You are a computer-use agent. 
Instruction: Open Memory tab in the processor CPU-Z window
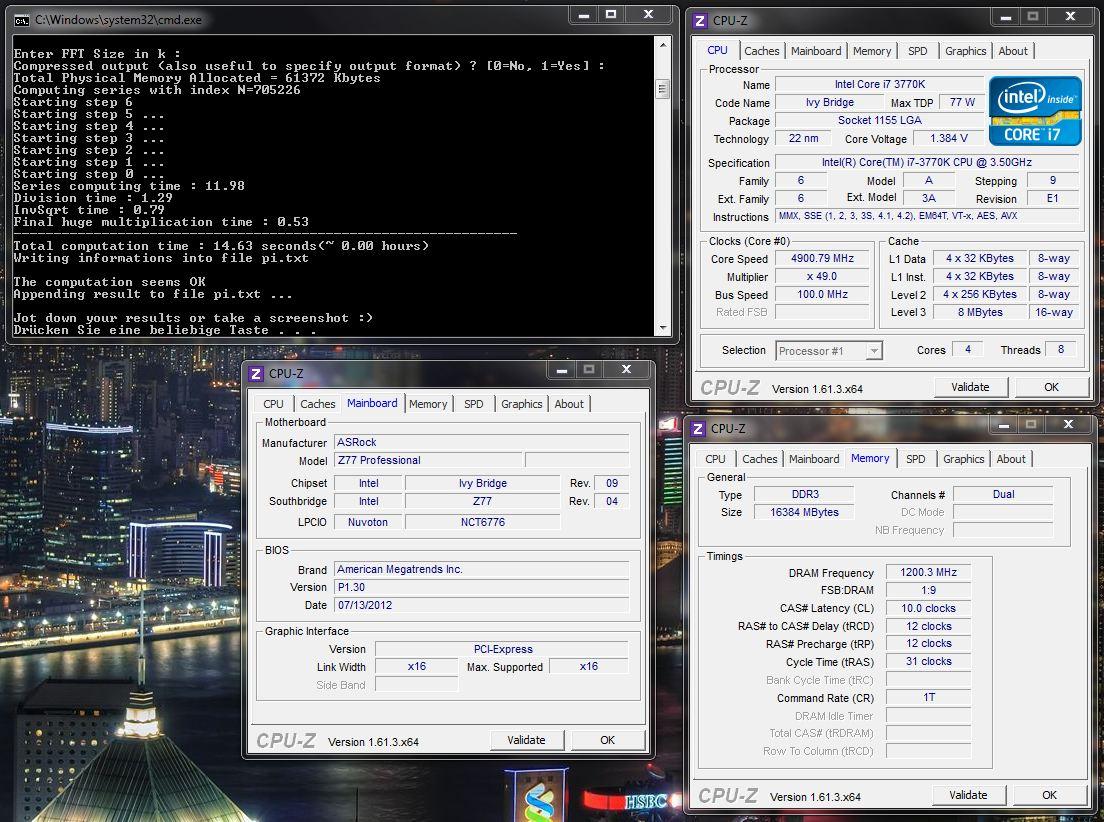pos(872,51)
